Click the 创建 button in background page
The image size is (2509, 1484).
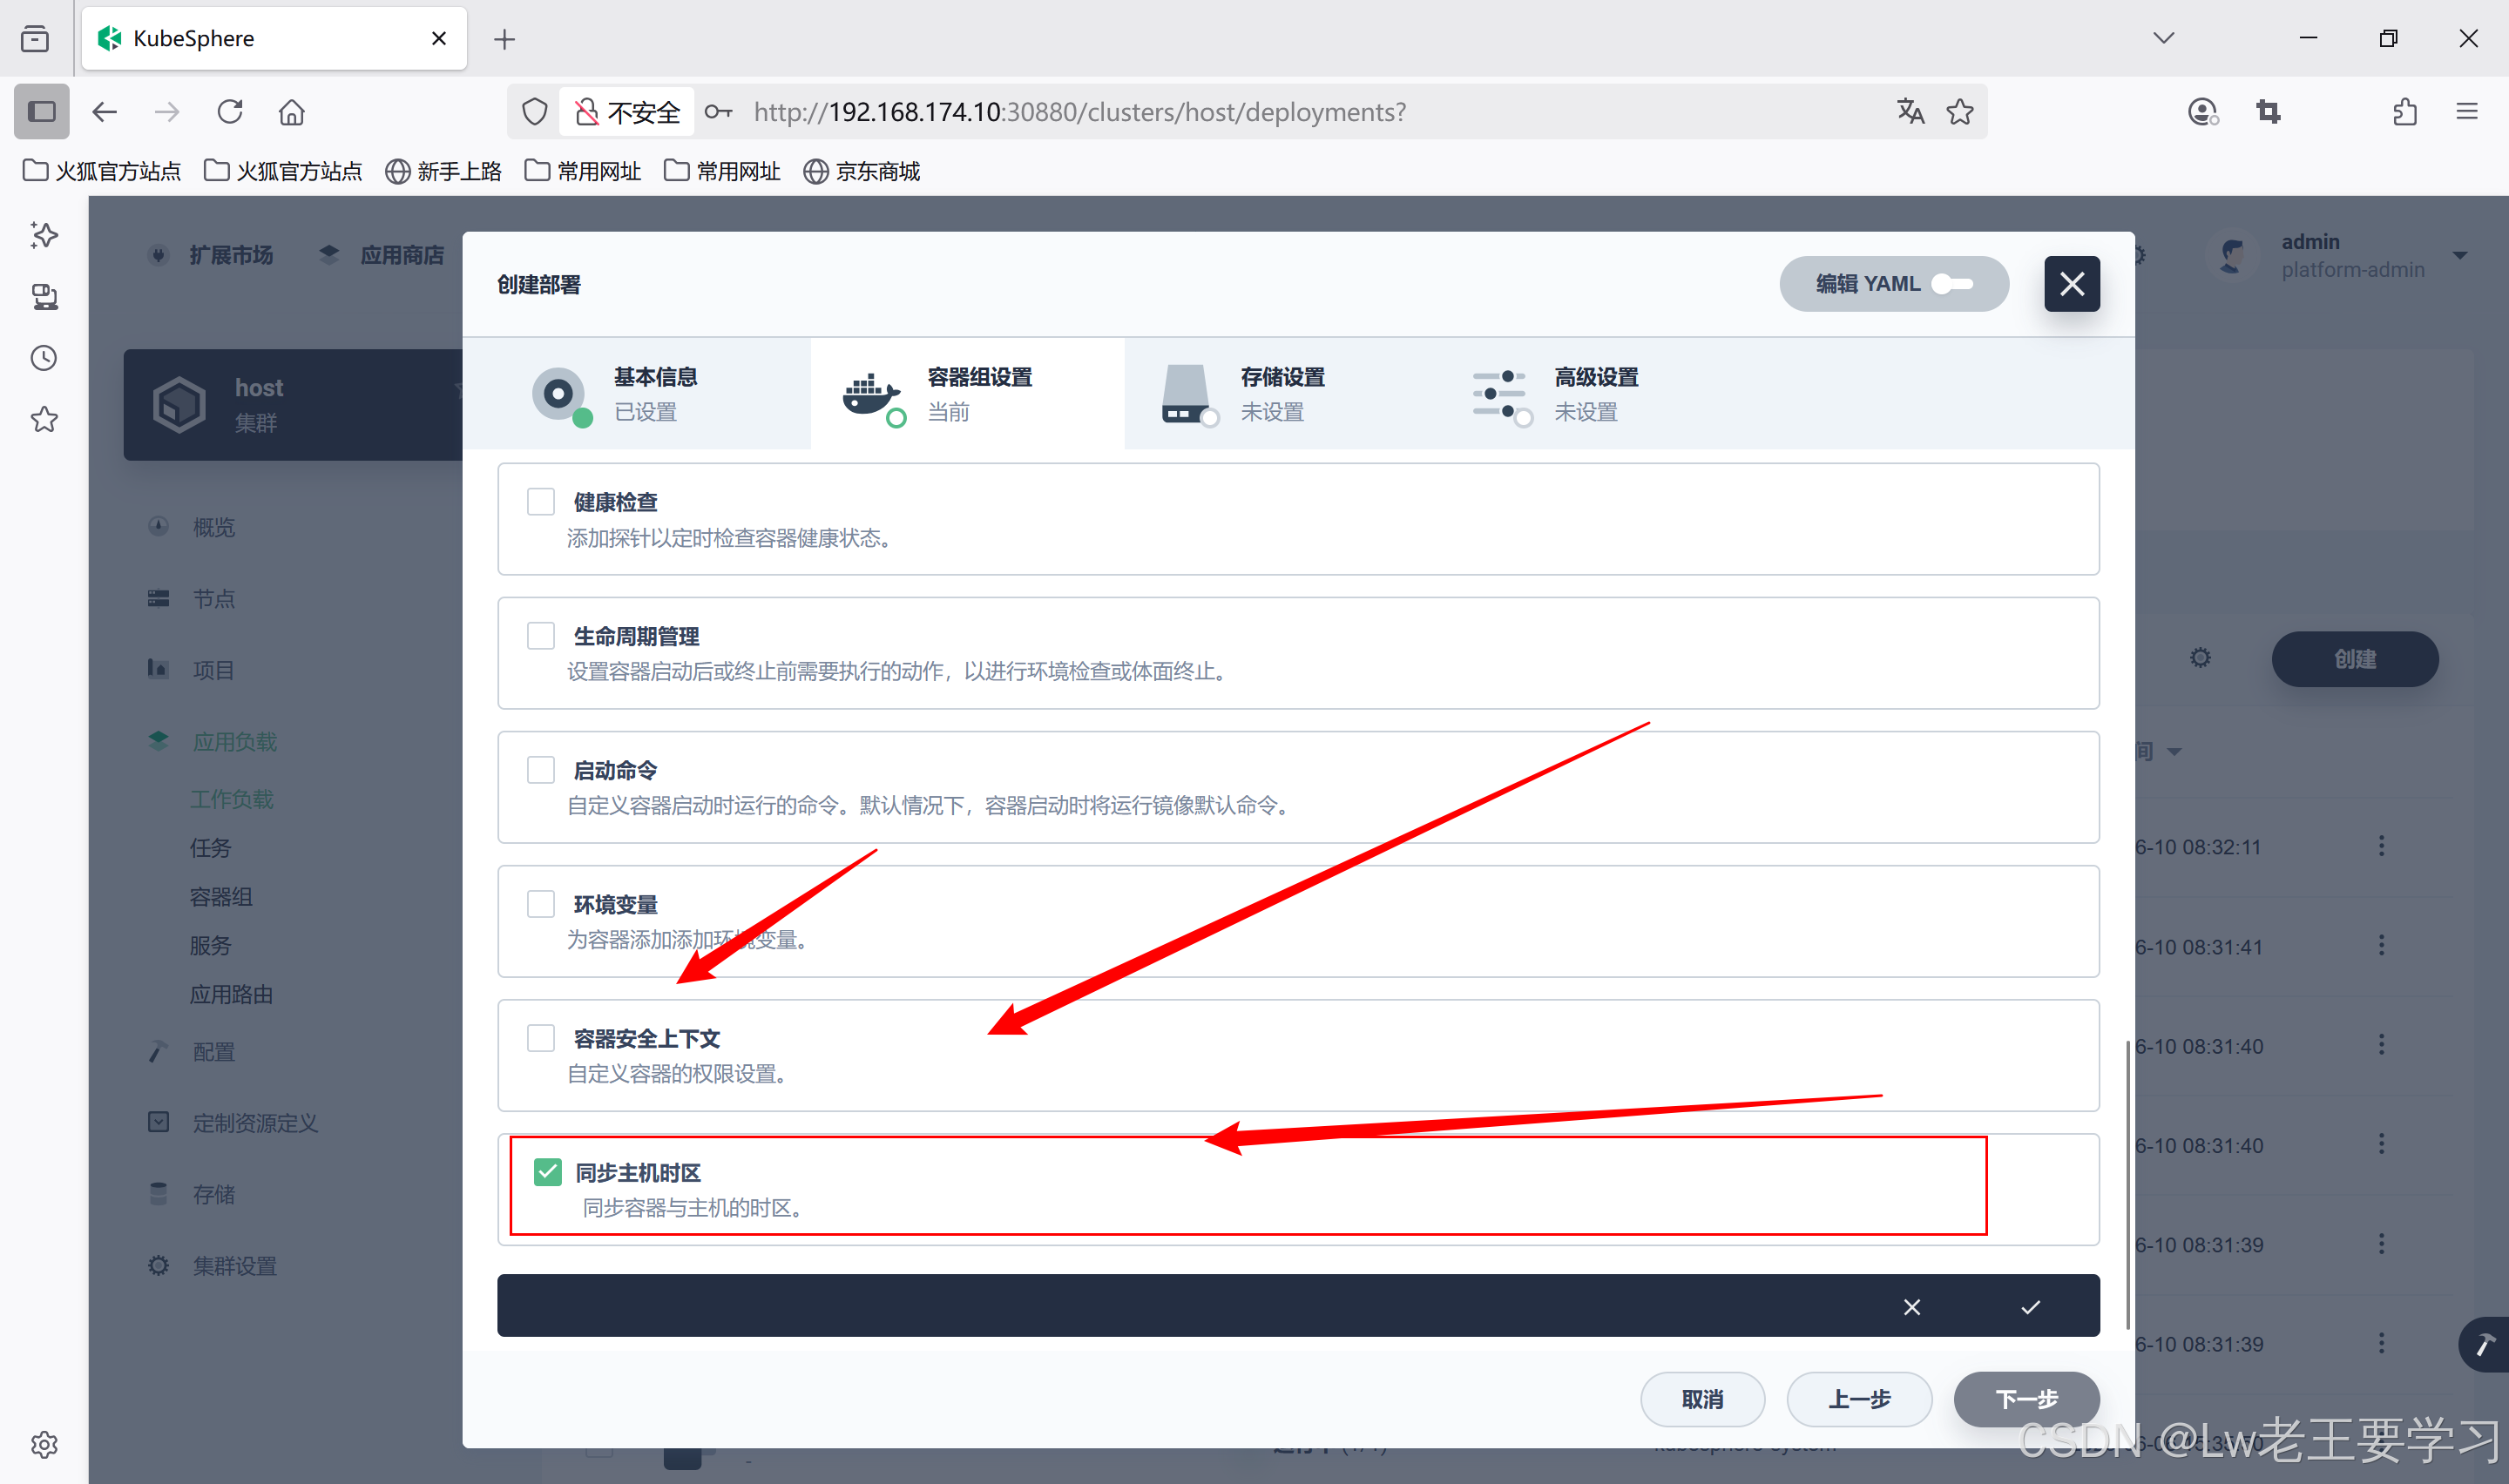(x=2355, y=659)
